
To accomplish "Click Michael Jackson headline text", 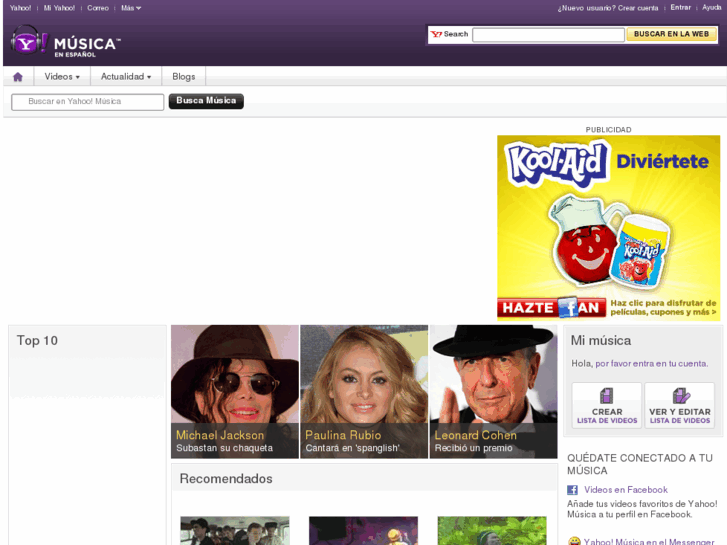I will click(220, 435).
